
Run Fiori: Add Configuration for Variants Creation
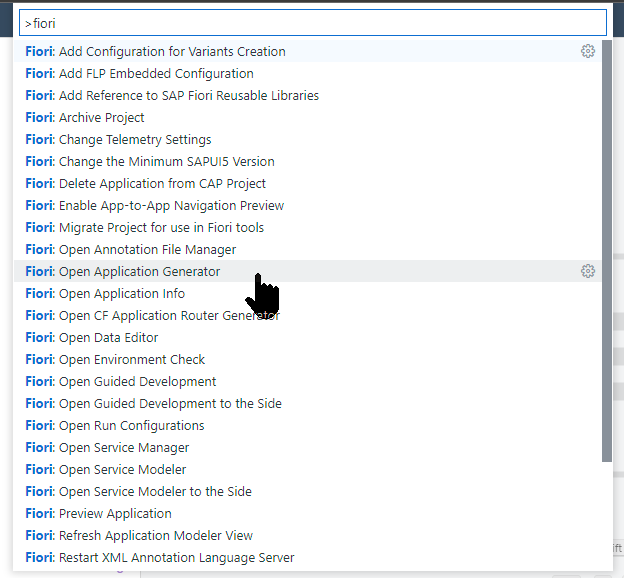pos(308,51)
